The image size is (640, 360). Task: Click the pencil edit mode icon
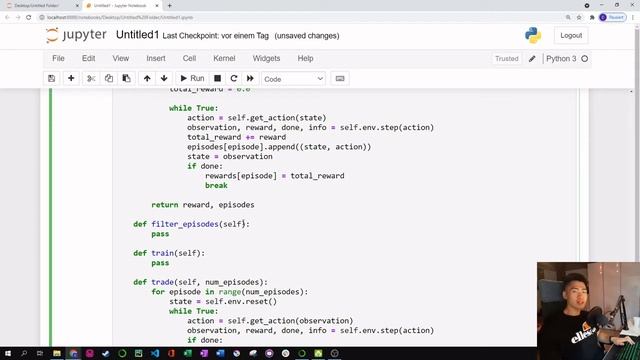coord(532,59)
